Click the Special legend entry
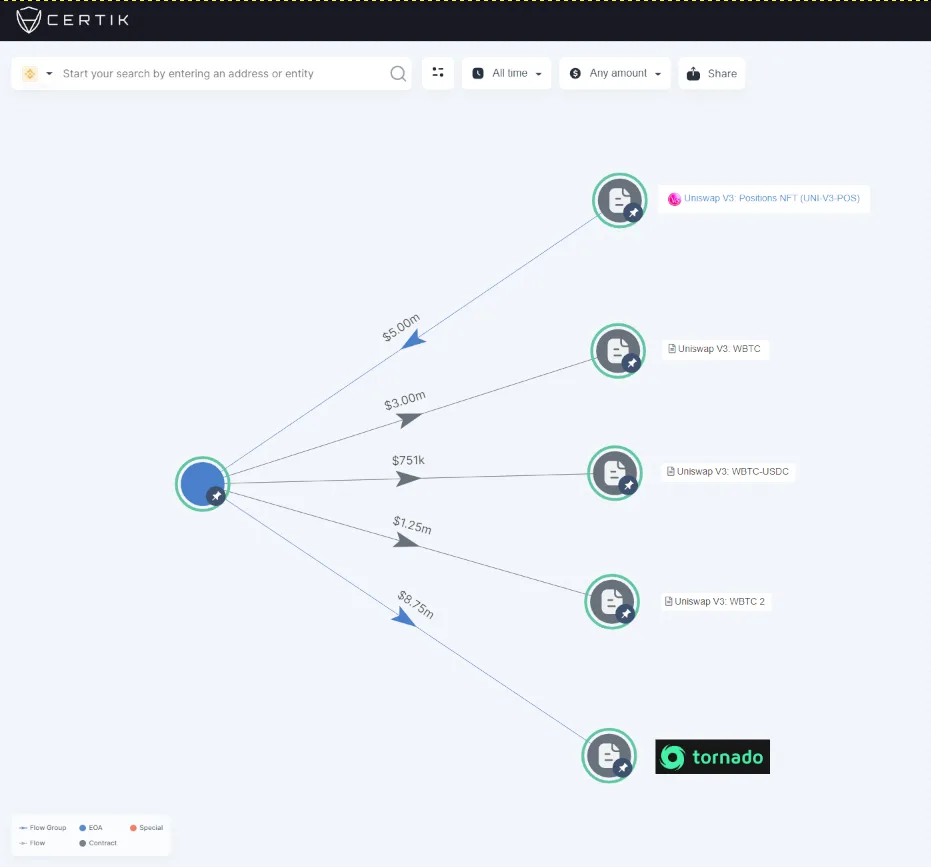This screenshot has height=867, width=931. click(147, 828)
